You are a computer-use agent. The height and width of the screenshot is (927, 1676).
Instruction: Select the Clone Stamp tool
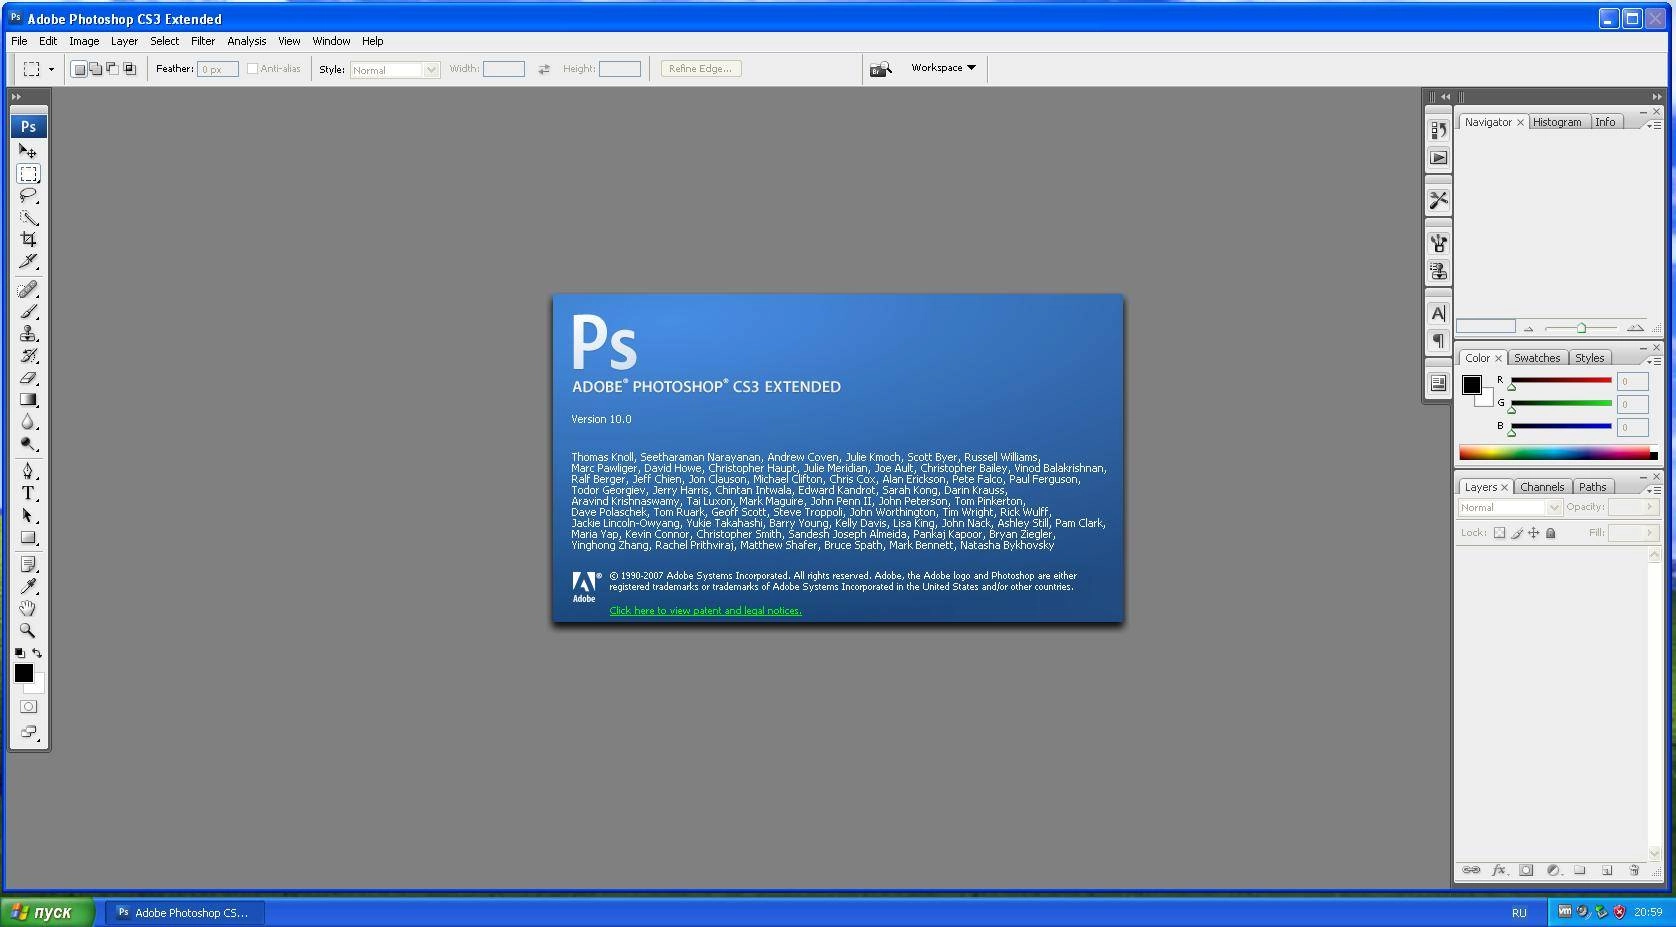point(28,333)
